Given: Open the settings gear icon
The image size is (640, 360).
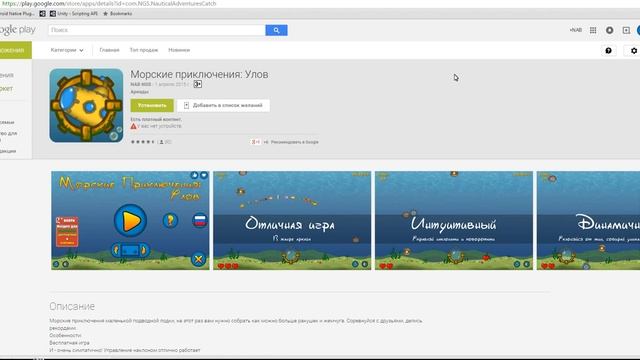Looking at the screenshot, I should point(633,51).
